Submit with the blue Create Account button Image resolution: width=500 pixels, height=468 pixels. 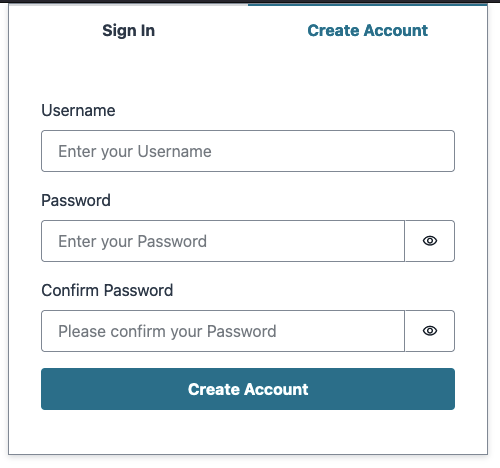coord(248,389)
